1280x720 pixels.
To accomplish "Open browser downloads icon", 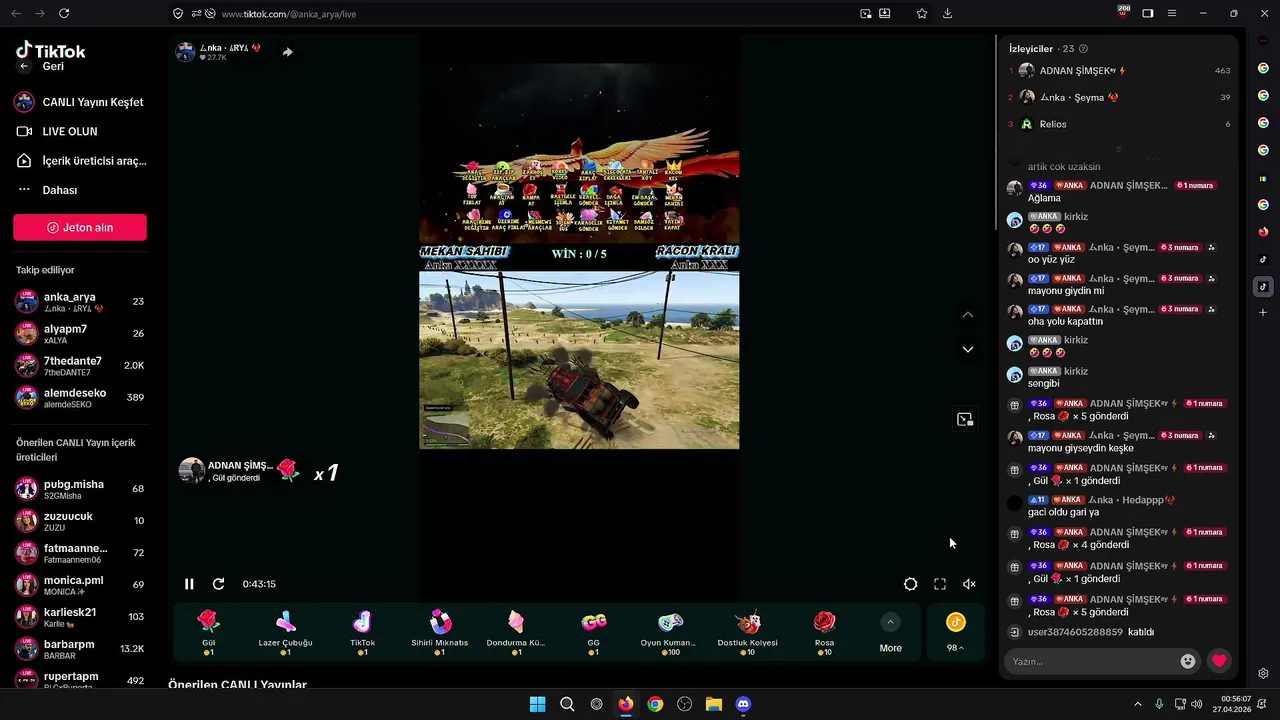I will pyautogui.click(x=947, y=14).
